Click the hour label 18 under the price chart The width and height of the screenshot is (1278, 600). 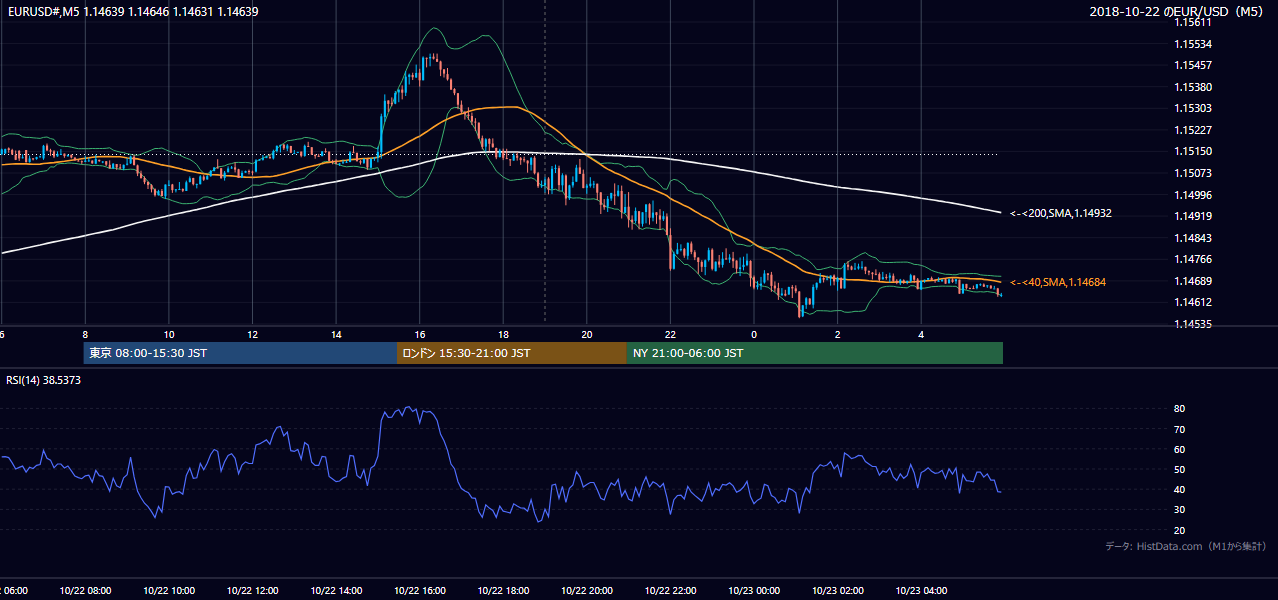coord(503,334)
